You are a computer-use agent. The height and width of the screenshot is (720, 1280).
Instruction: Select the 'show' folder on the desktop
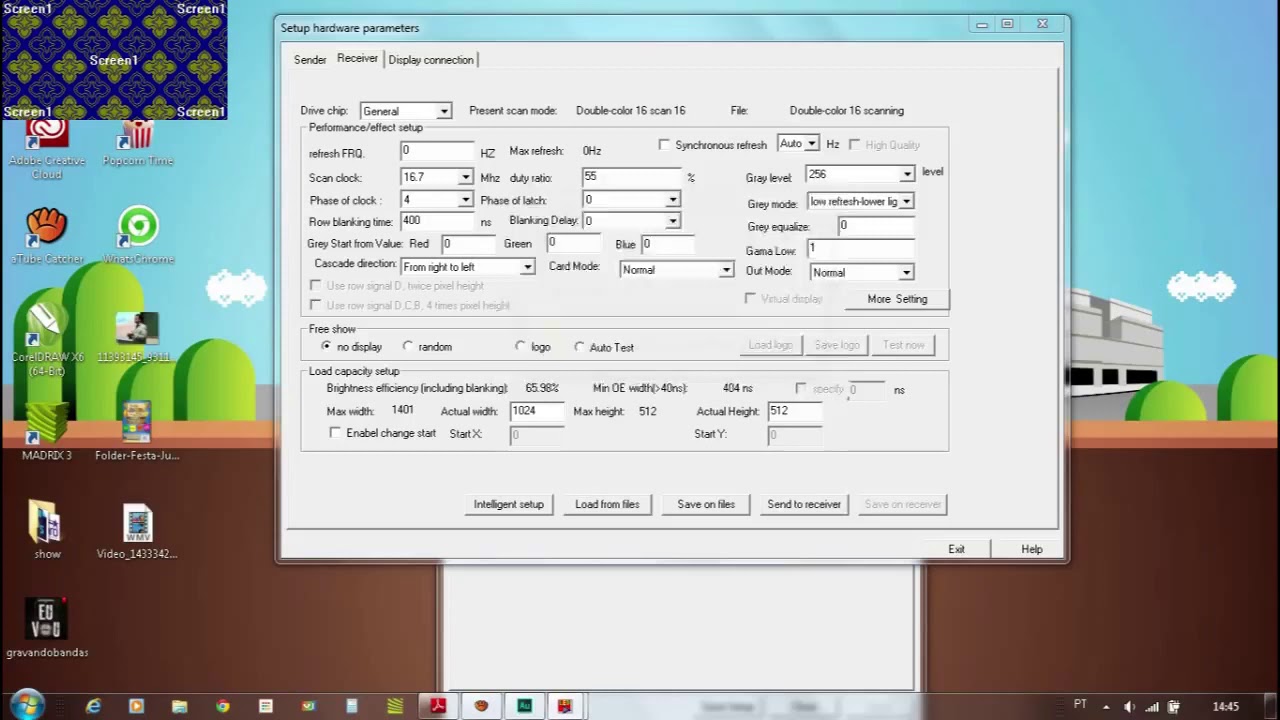47,530
